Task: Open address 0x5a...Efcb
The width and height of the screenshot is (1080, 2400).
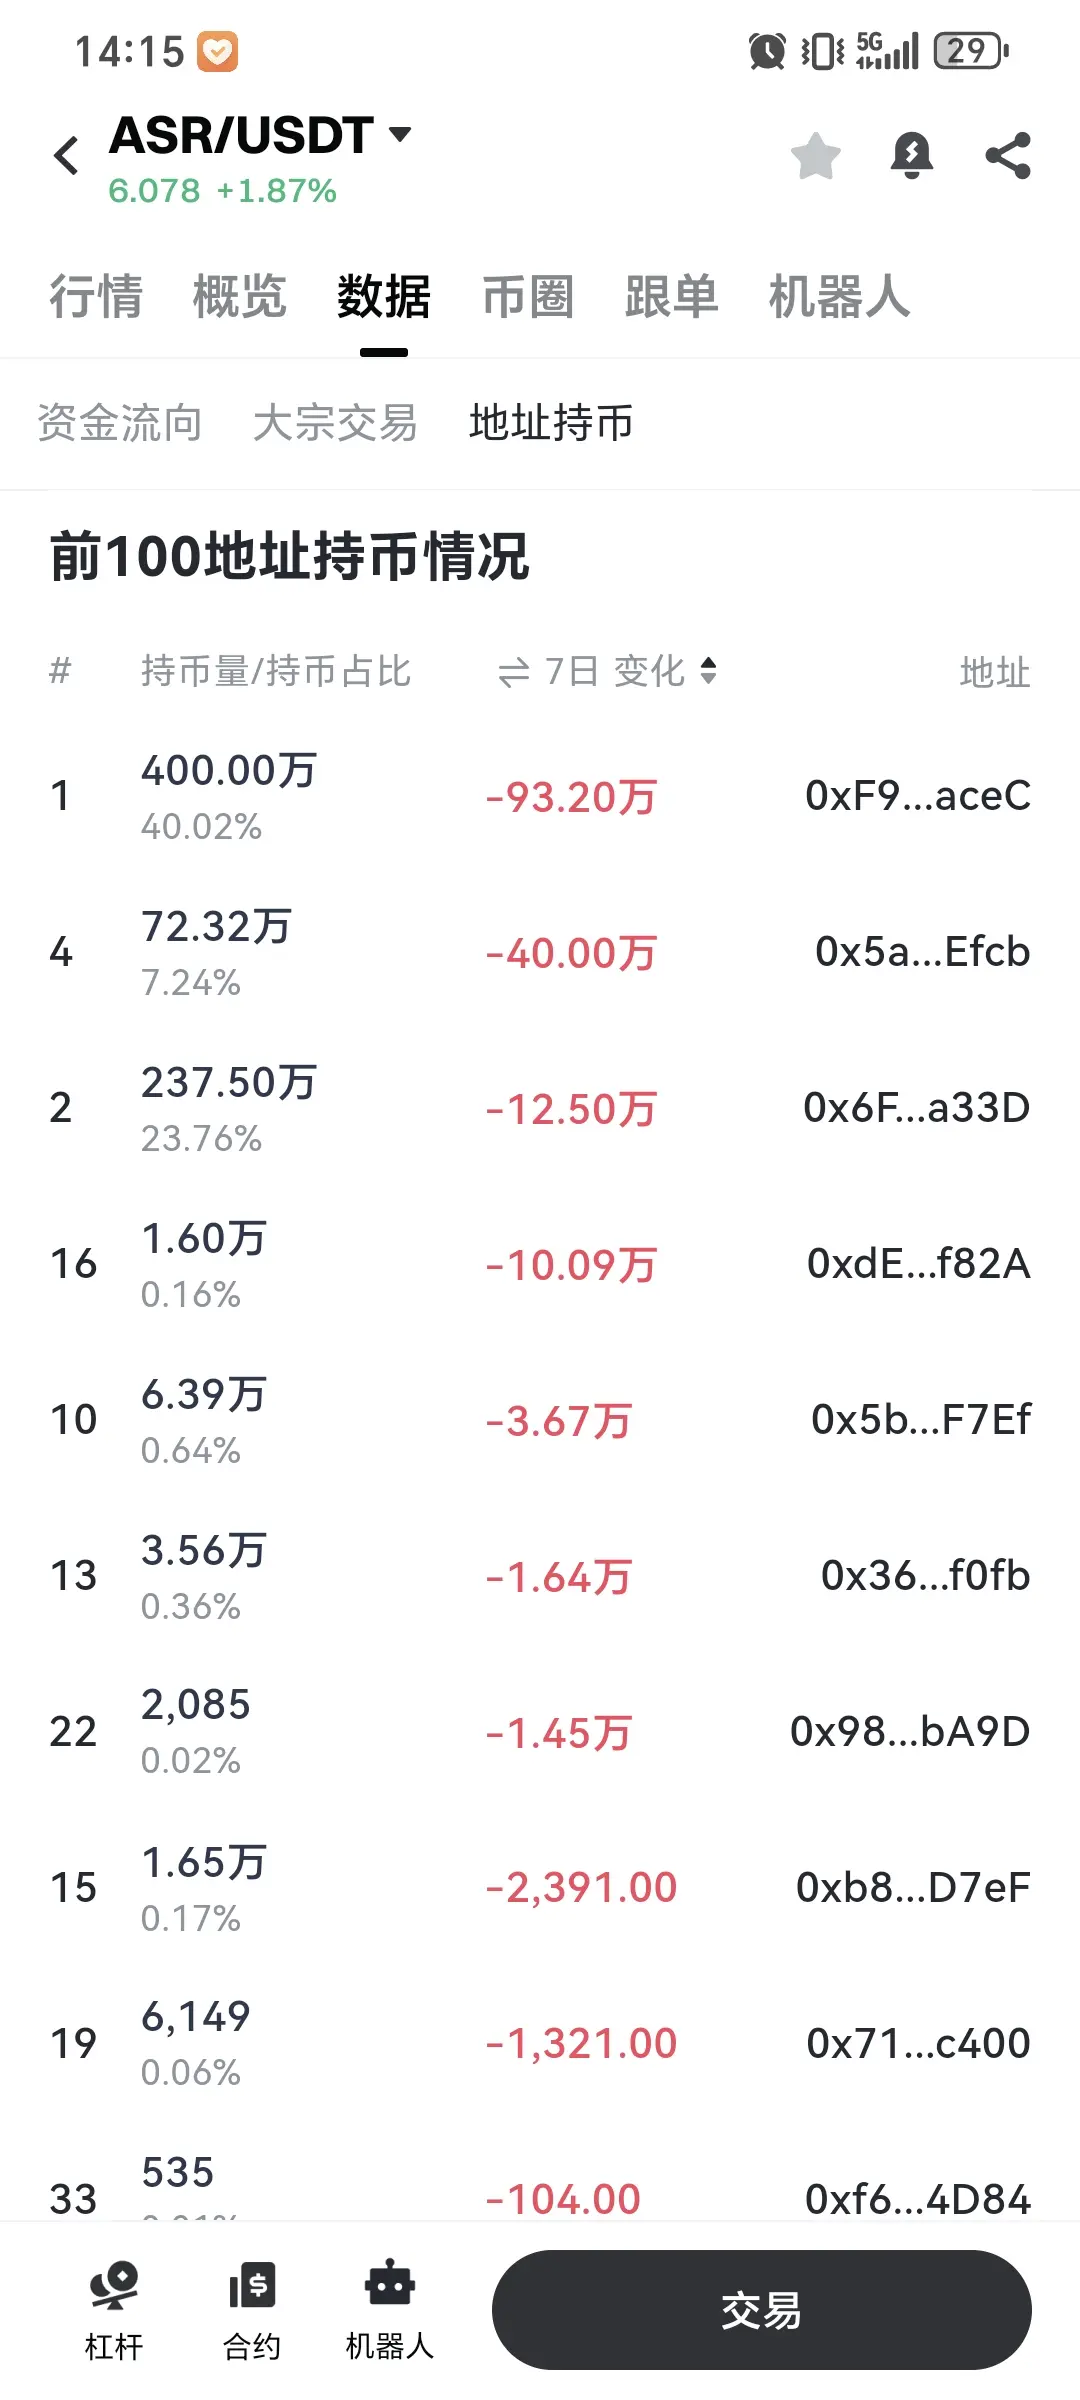Action: pos(923,952)
